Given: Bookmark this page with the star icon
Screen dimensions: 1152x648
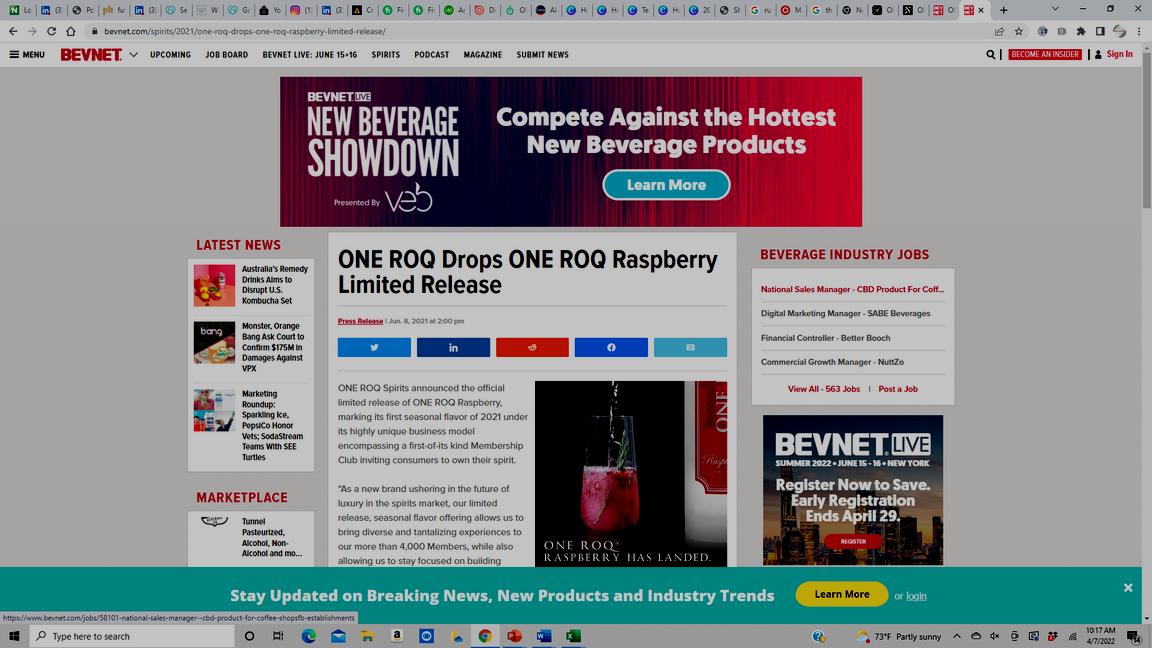Looking at the screenshot, I should point(1018,32).
